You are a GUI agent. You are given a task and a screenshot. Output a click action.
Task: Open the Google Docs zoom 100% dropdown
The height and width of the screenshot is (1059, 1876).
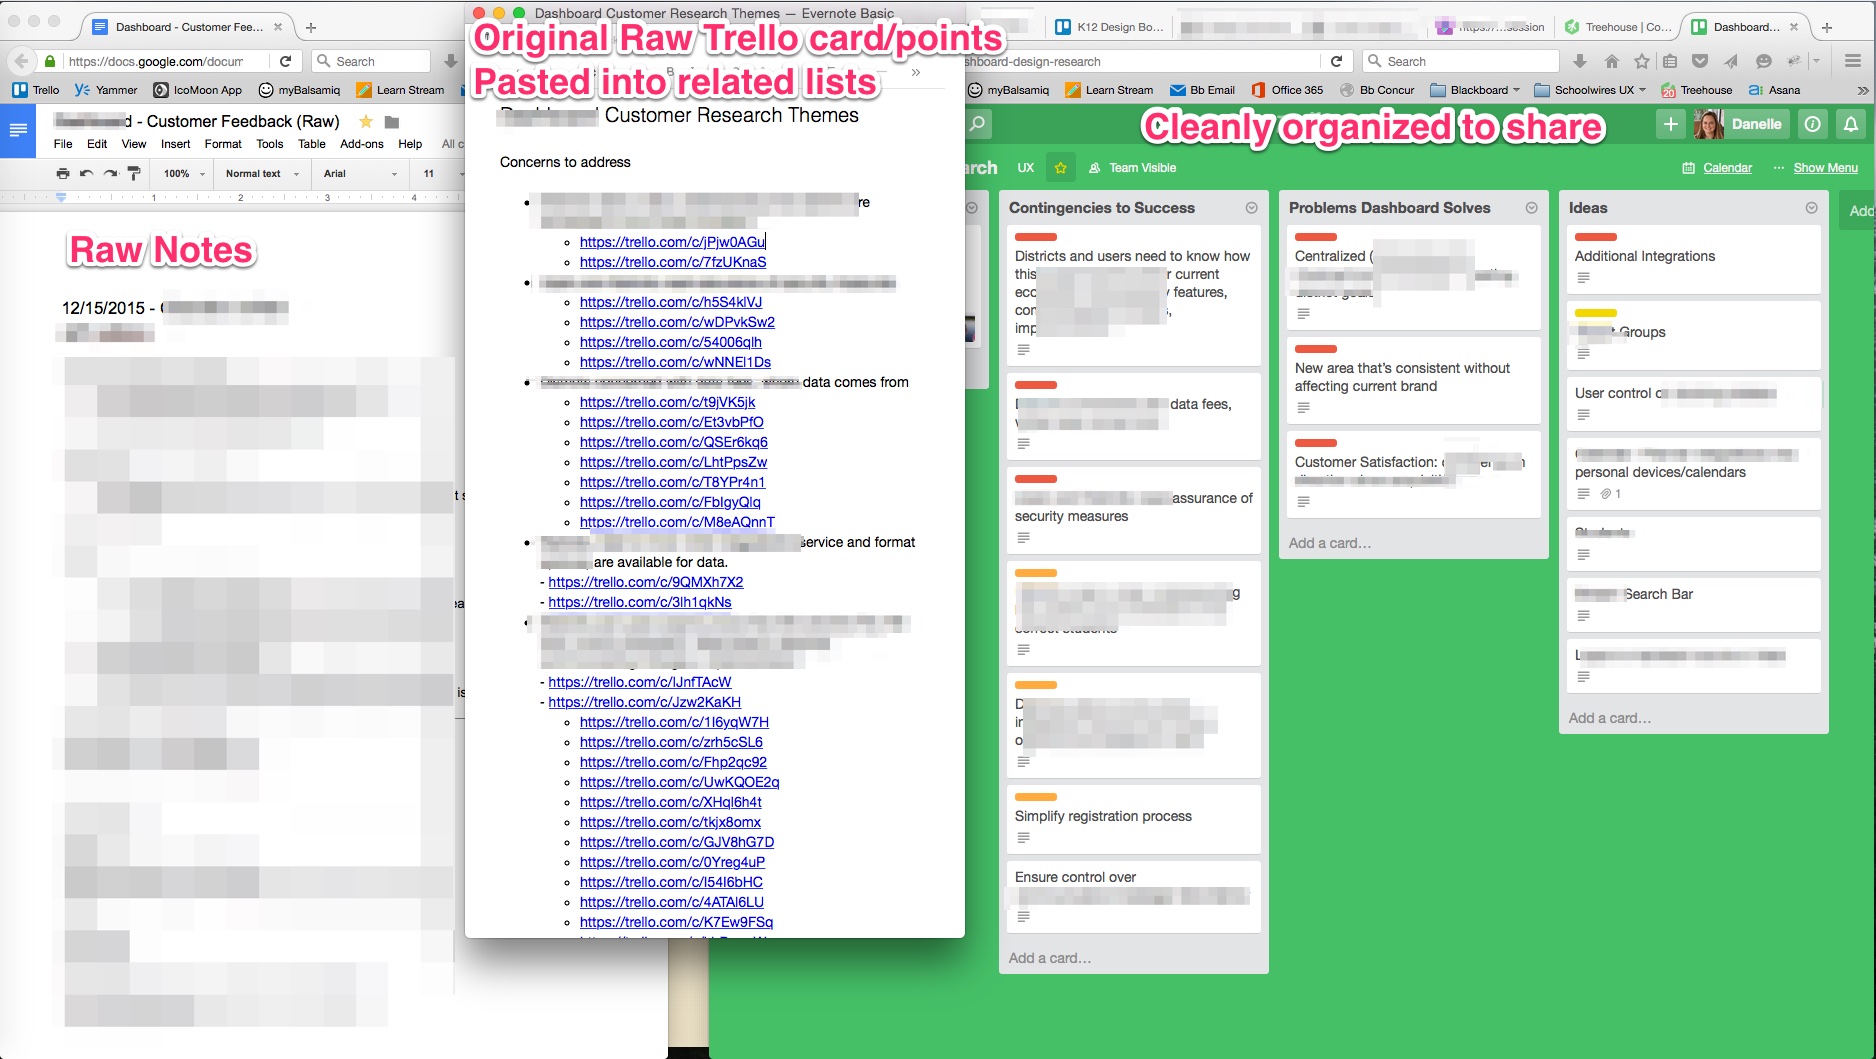184,174
